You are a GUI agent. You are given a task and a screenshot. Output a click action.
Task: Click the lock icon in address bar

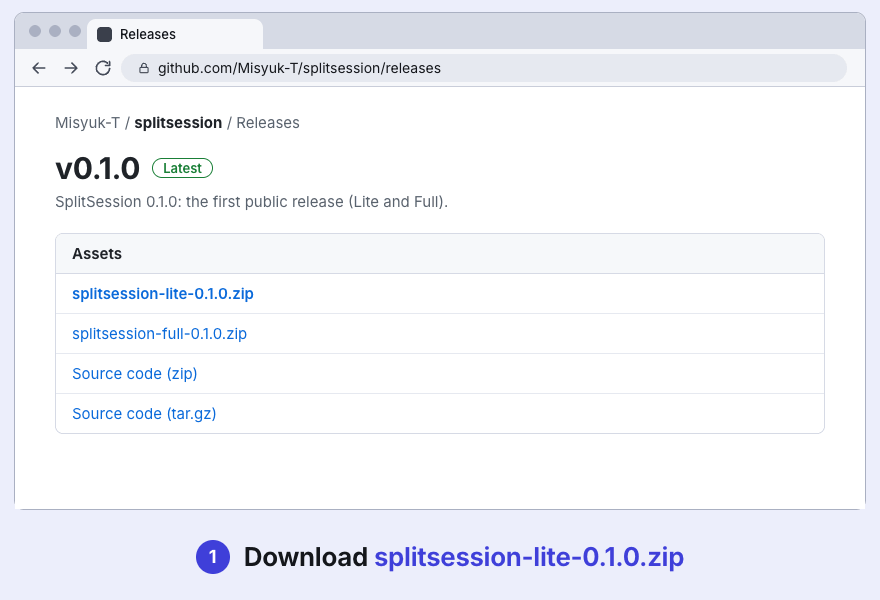(144, 68)
